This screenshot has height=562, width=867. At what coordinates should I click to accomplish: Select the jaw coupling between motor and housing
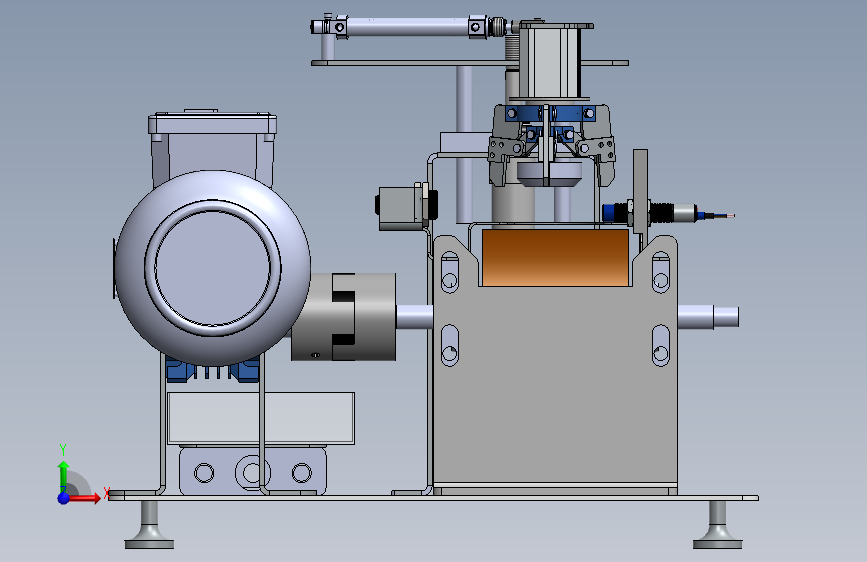pos(343,316)
